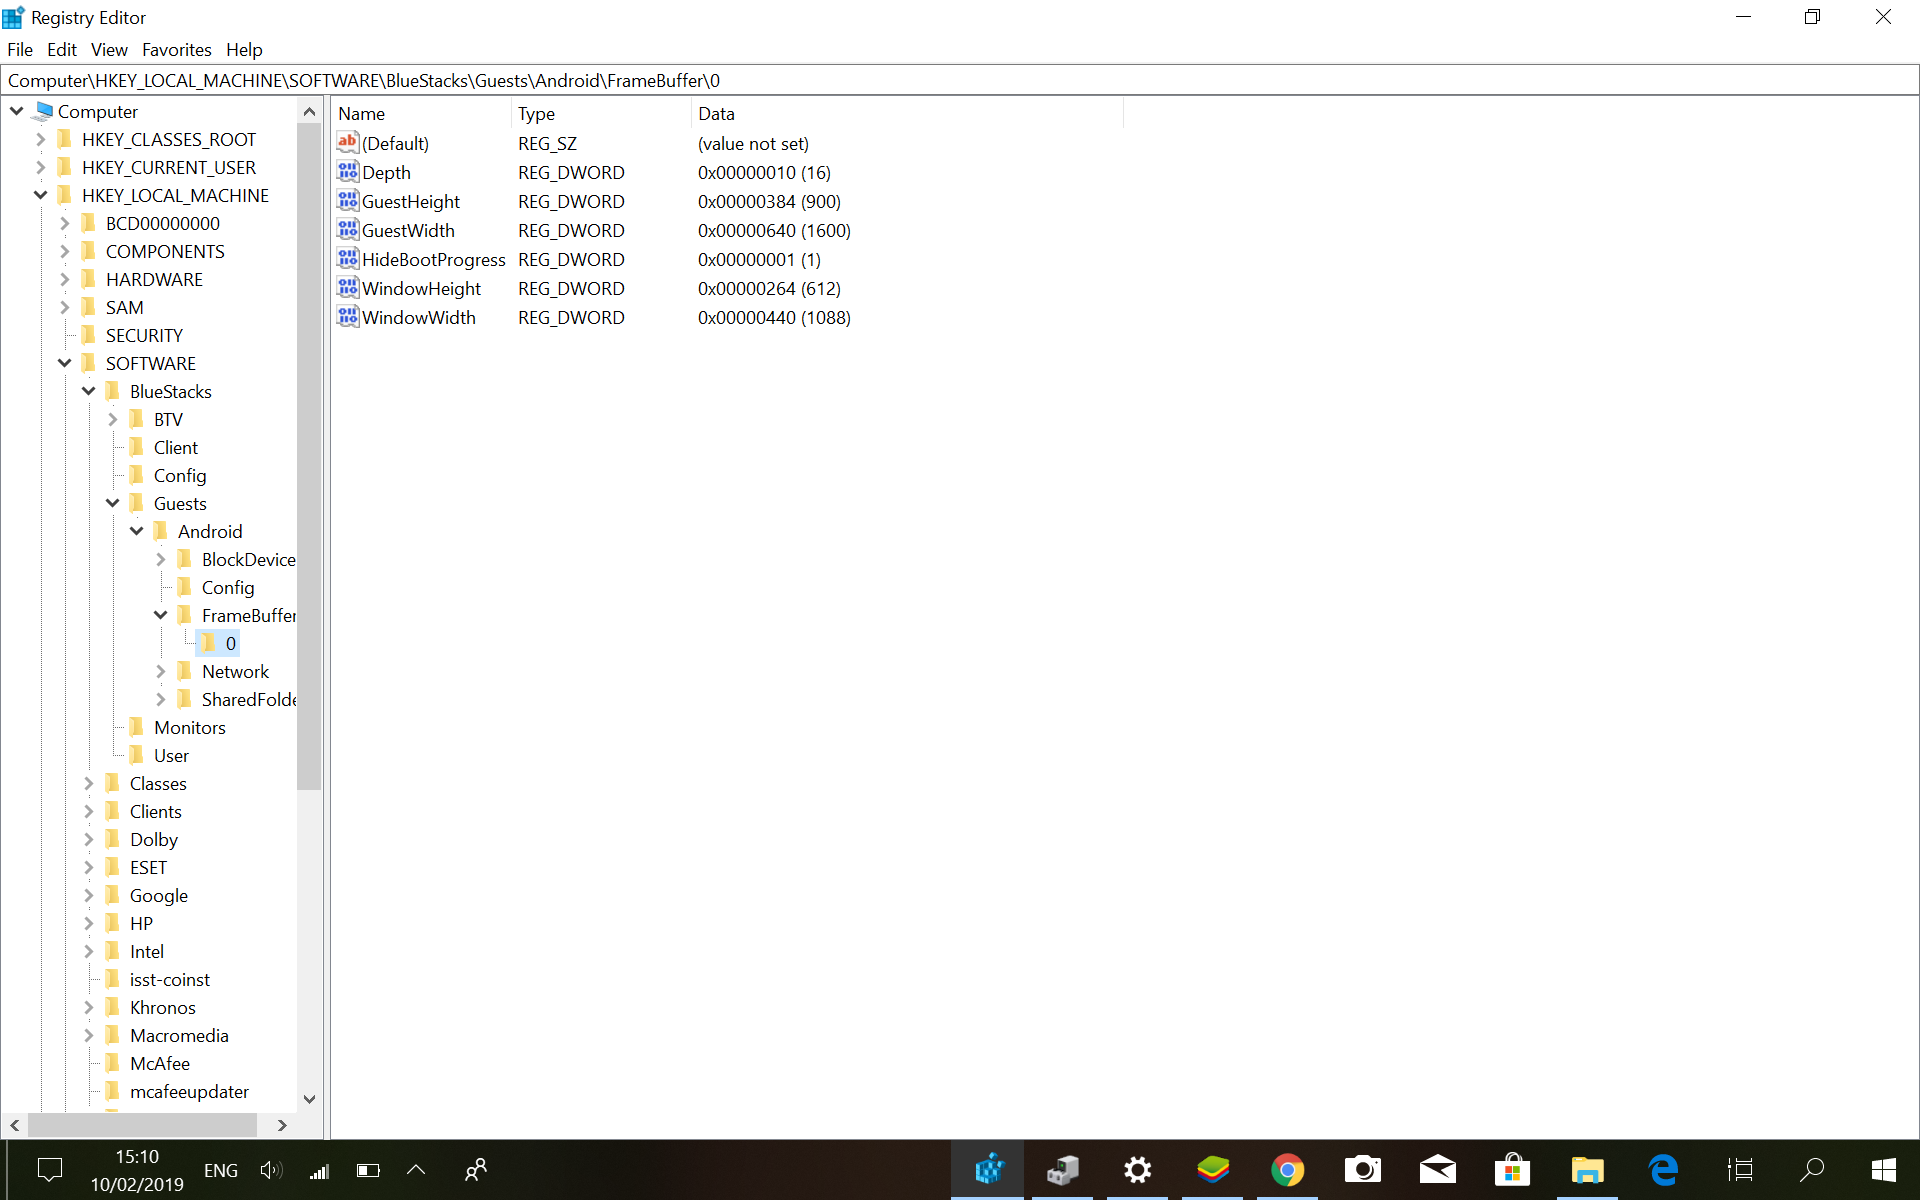Select the 0 key under FrameBuffer
Screen dimensions: 1920x1200
(x=230, y=643)
